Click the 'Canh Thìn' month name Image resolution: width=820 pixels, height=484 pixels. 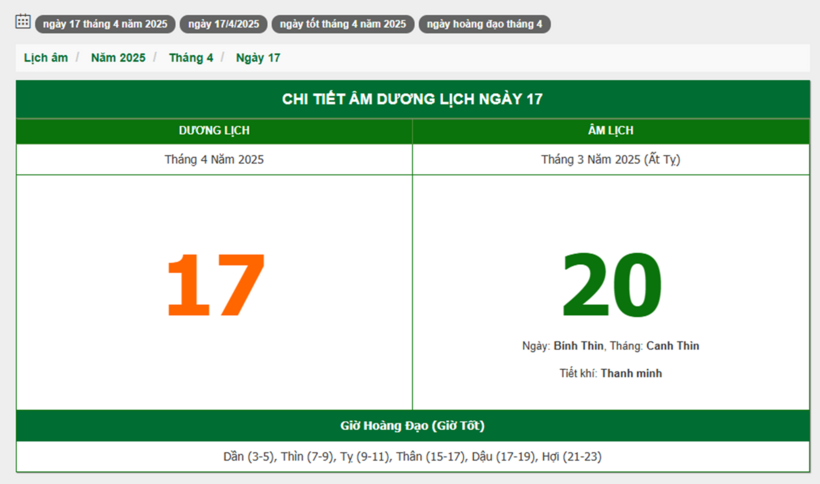click(x=672, y=346)
